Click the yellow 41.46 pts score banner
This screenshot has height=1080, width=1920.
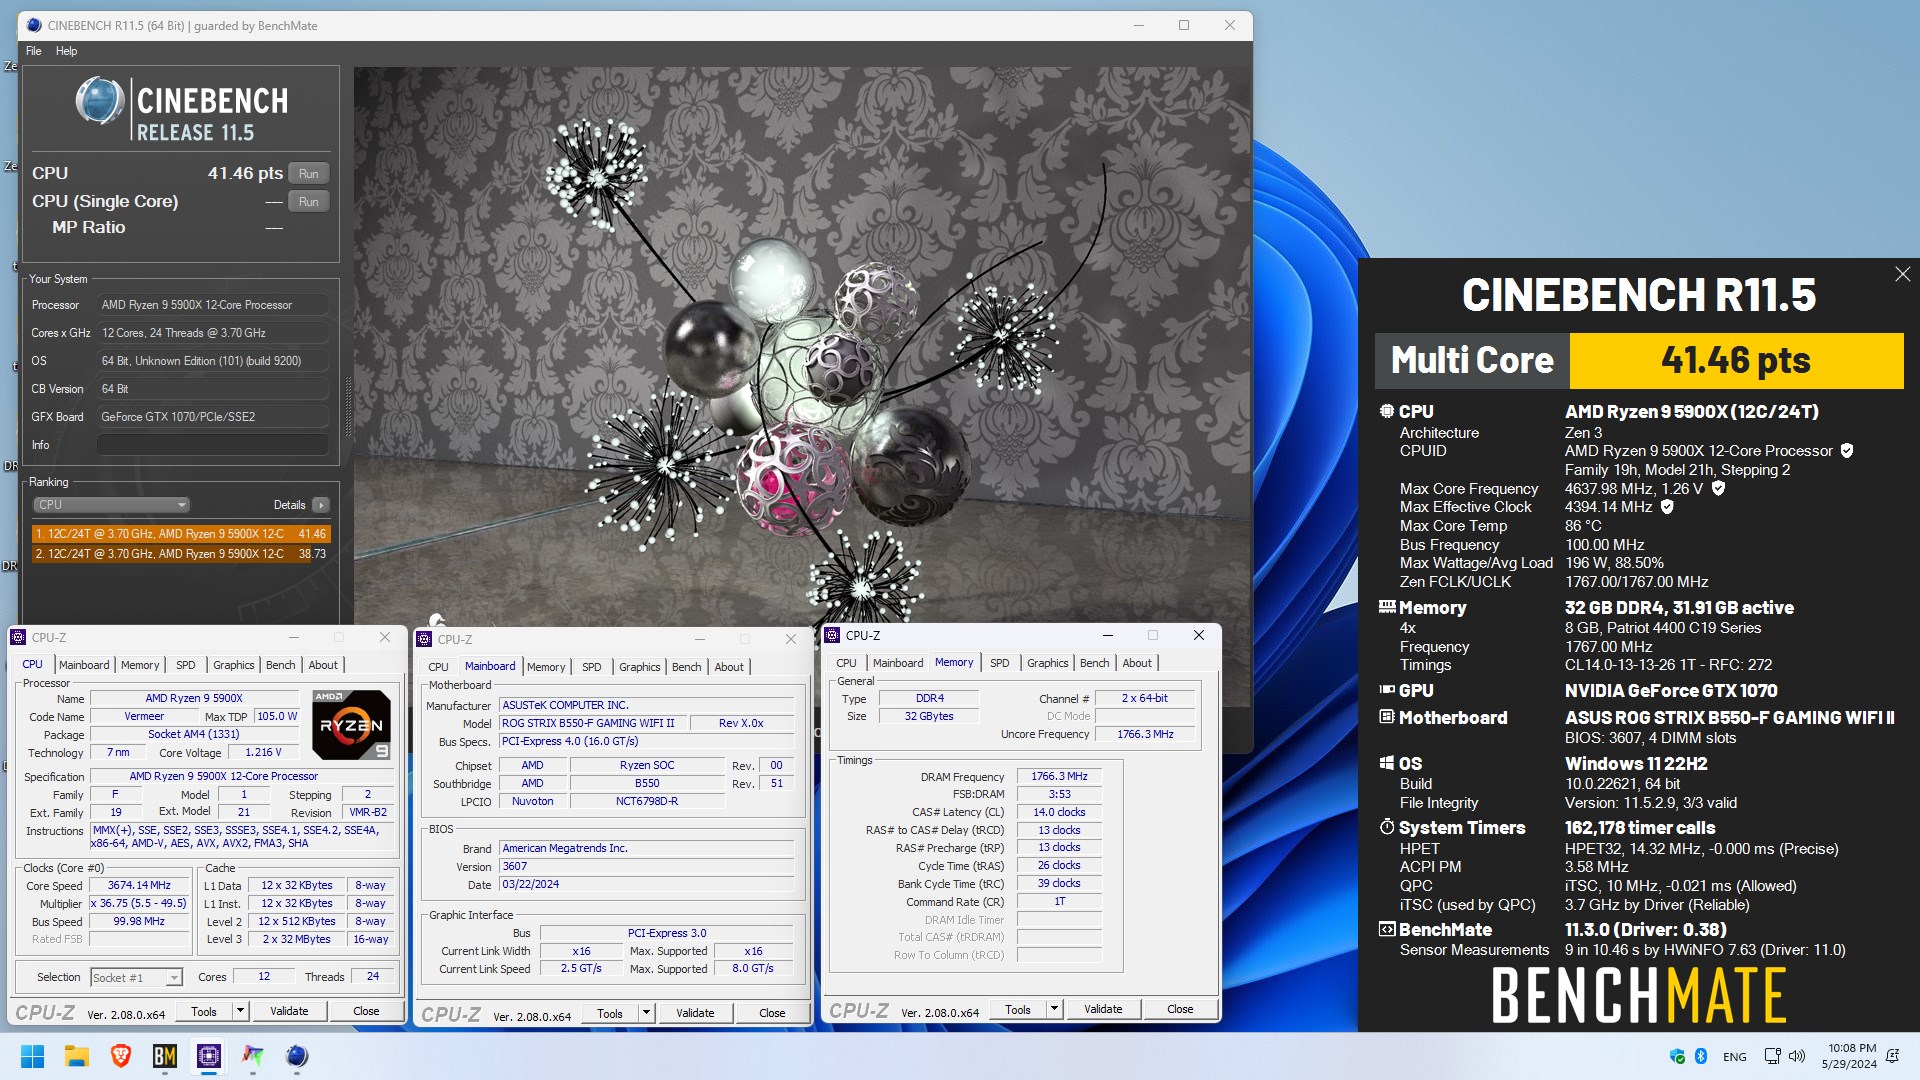[x=1736, y=360]
